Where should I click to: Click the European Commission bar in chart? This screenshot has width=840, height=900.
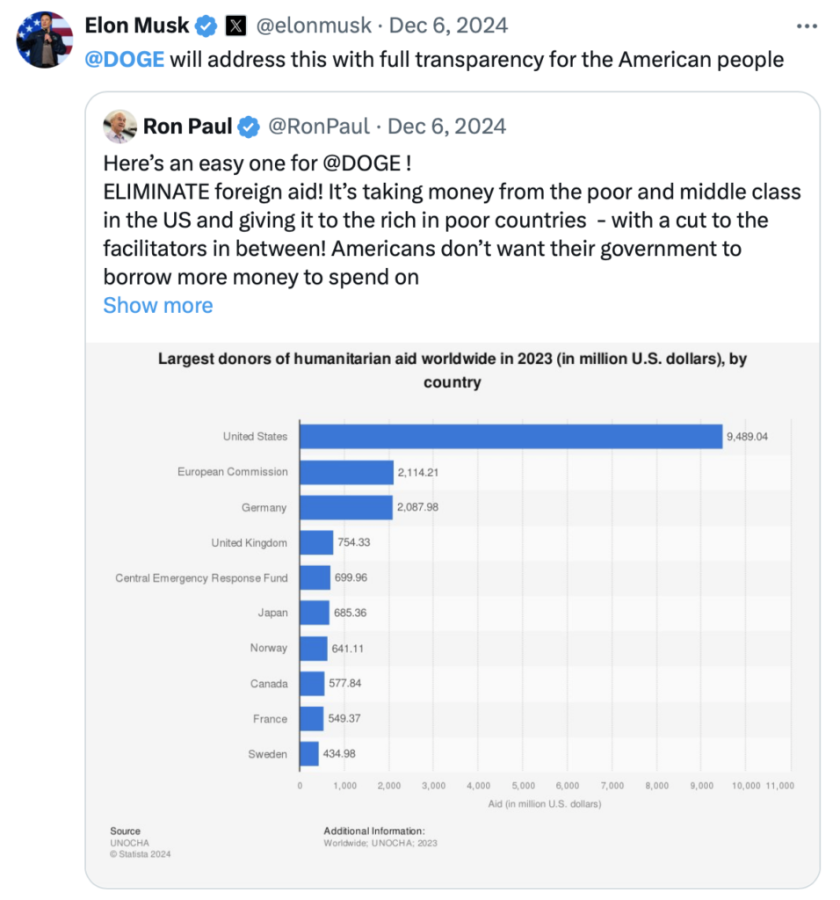[x=346, y=472]
